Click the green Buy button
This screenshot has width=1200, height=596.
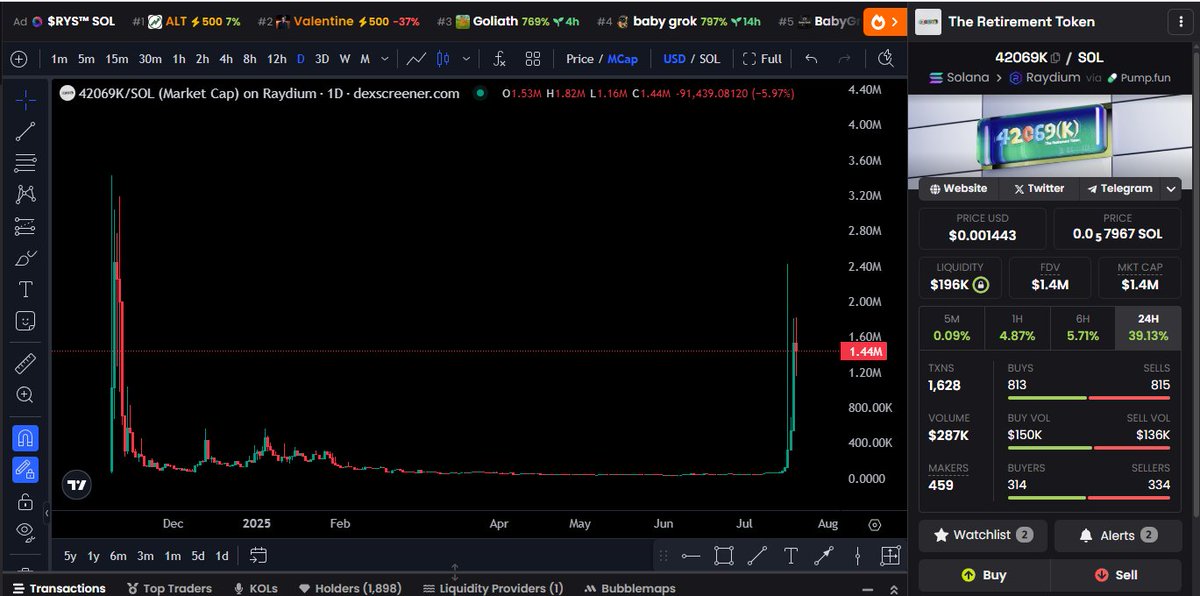click(x=983, y=575)
